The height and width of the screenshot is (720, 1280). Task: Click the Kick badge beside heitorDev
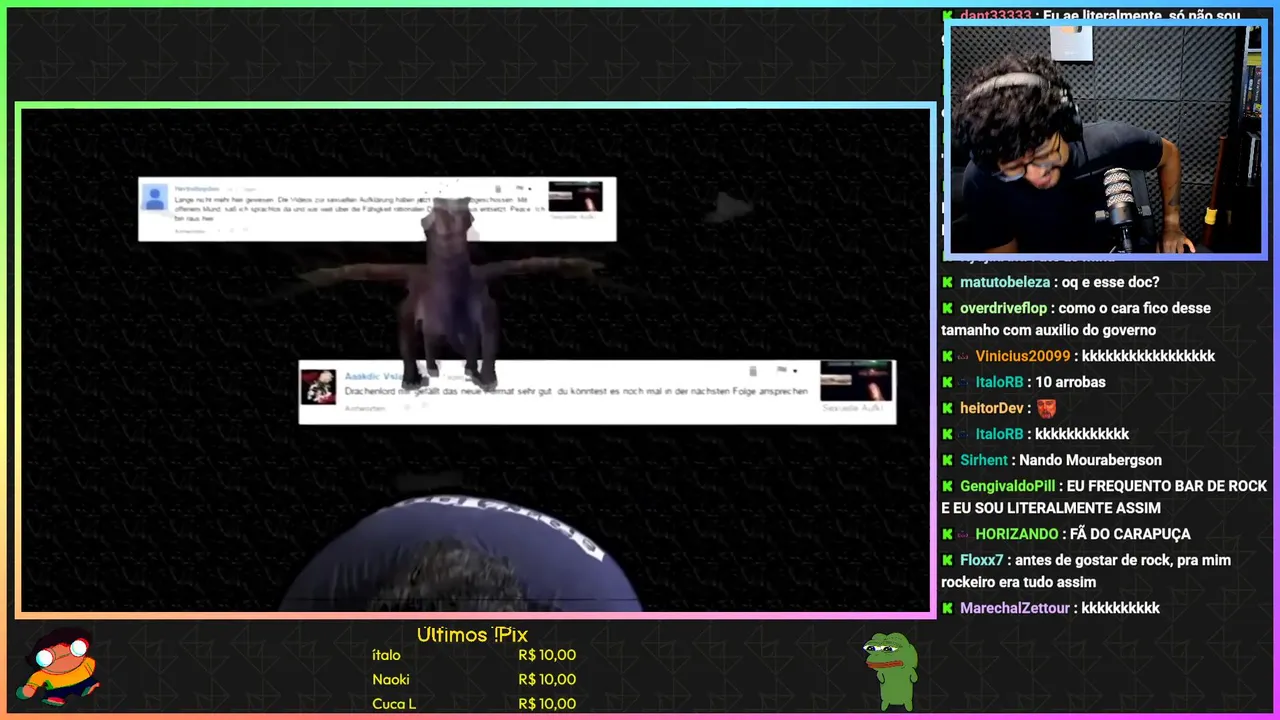coord(947,409)
